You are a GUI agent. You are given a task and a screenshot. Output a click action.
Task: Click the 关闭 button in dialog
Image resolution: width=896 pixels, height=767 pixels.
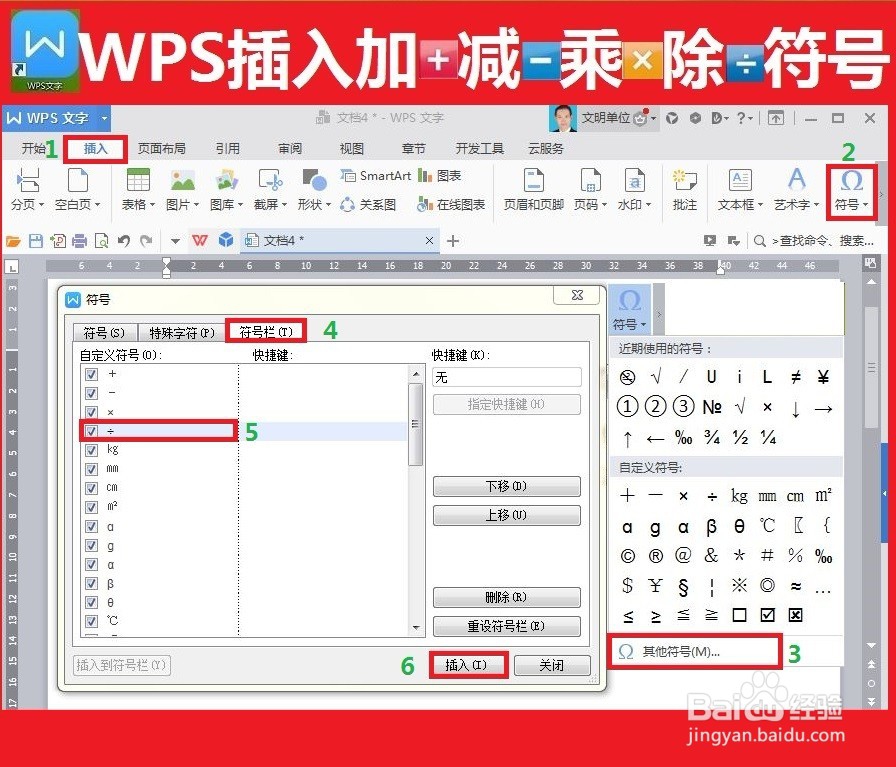coord(552,665)
